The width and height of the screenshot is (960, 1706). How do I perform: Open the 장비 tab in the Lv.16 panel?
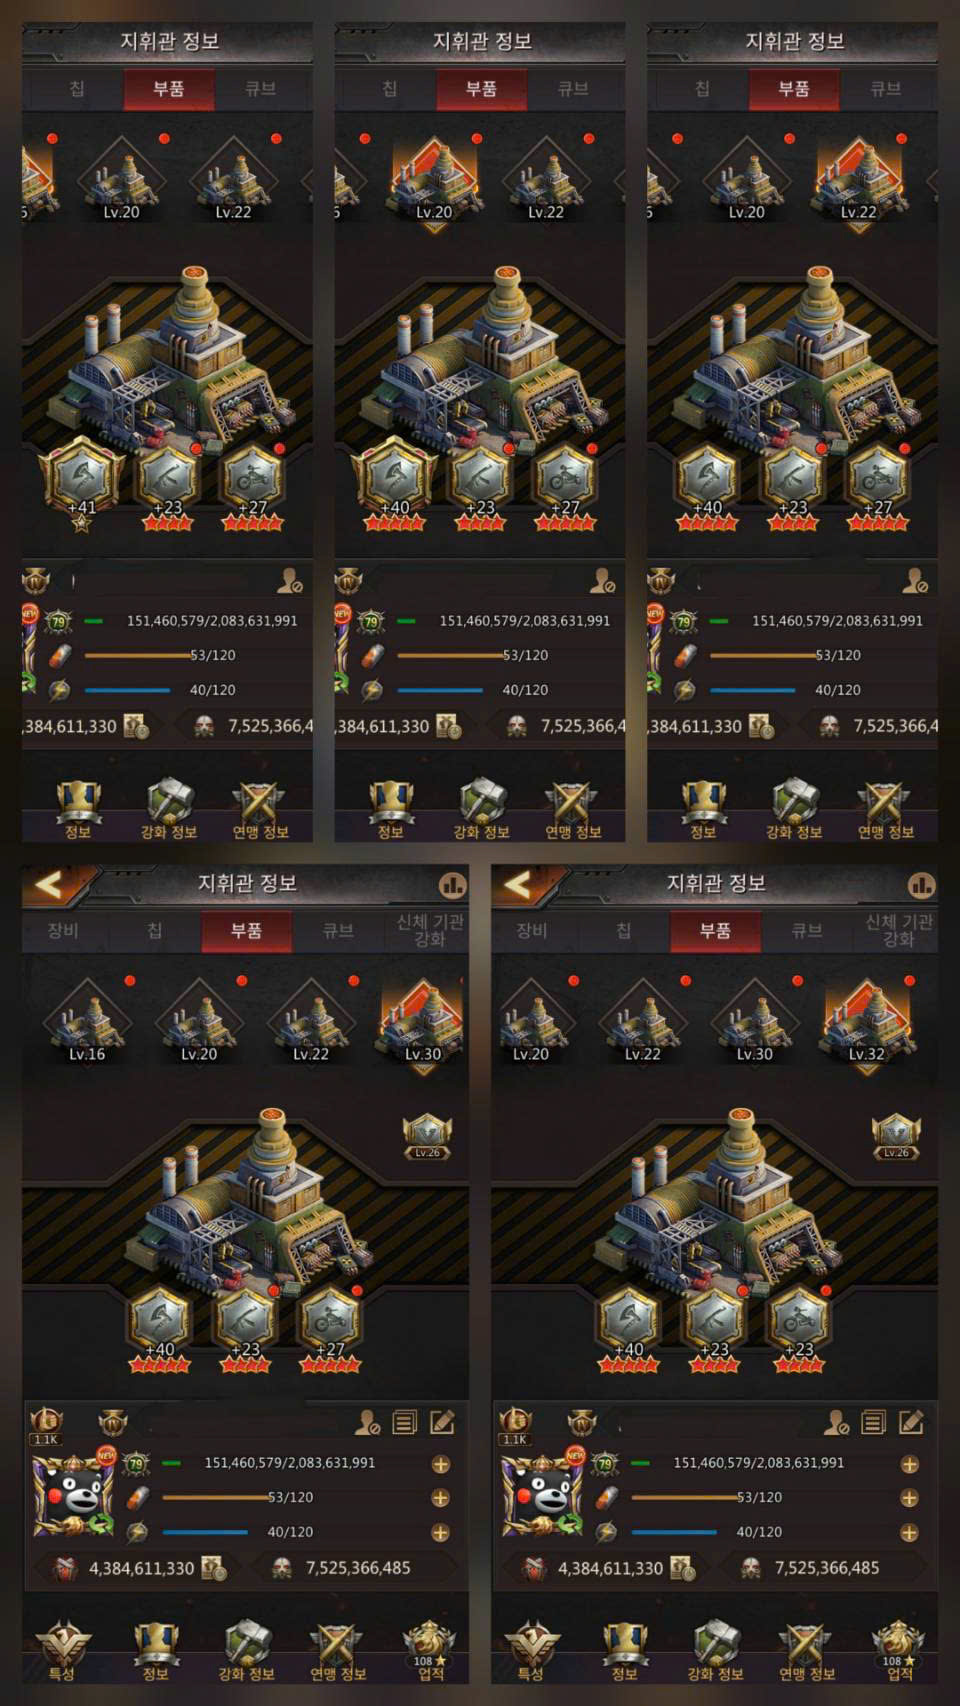[62, 931]
